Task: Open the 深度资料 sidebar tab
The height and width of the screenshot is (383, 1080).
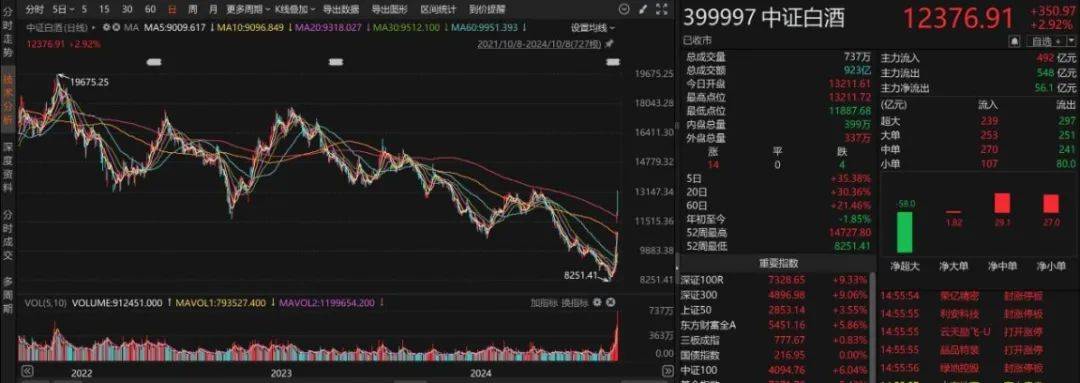Action: click(x=8, y=167)
